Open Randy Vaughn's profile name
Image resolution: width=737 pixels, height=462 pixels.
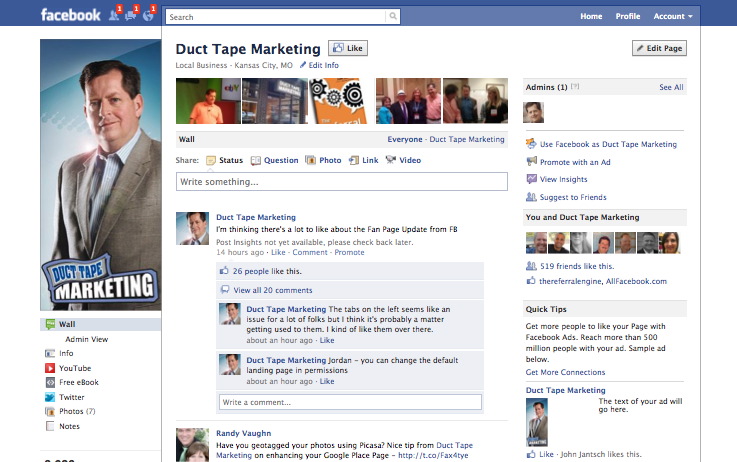tap(243, 433)
